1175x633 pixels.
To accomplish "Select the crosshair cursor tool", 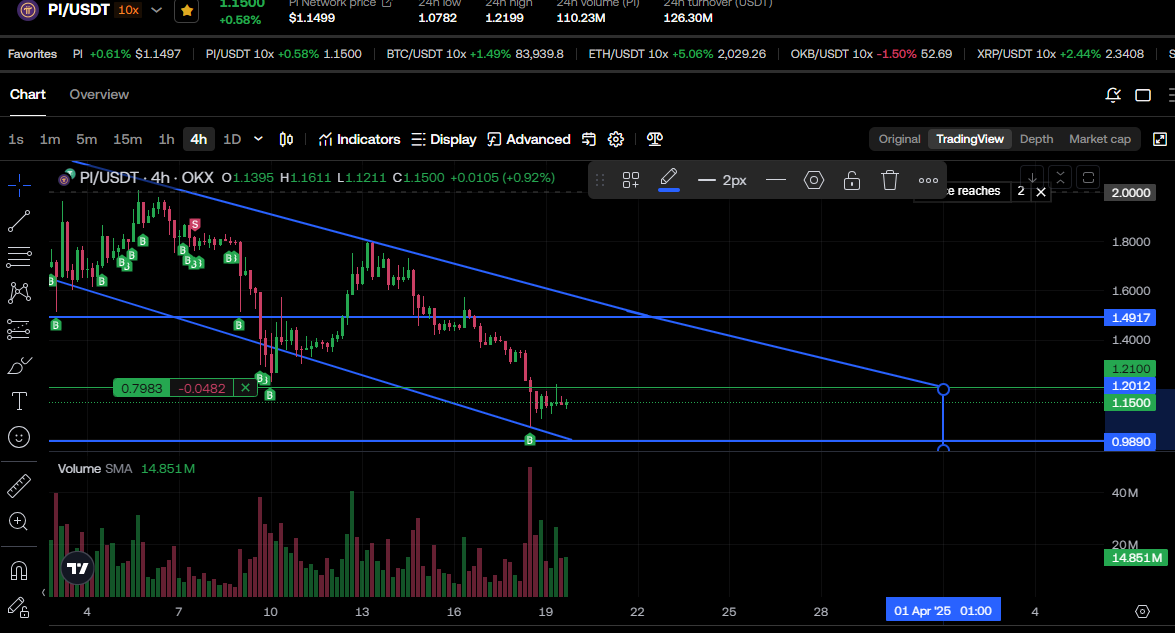I will pyautogui.click(x=19, y=184).
